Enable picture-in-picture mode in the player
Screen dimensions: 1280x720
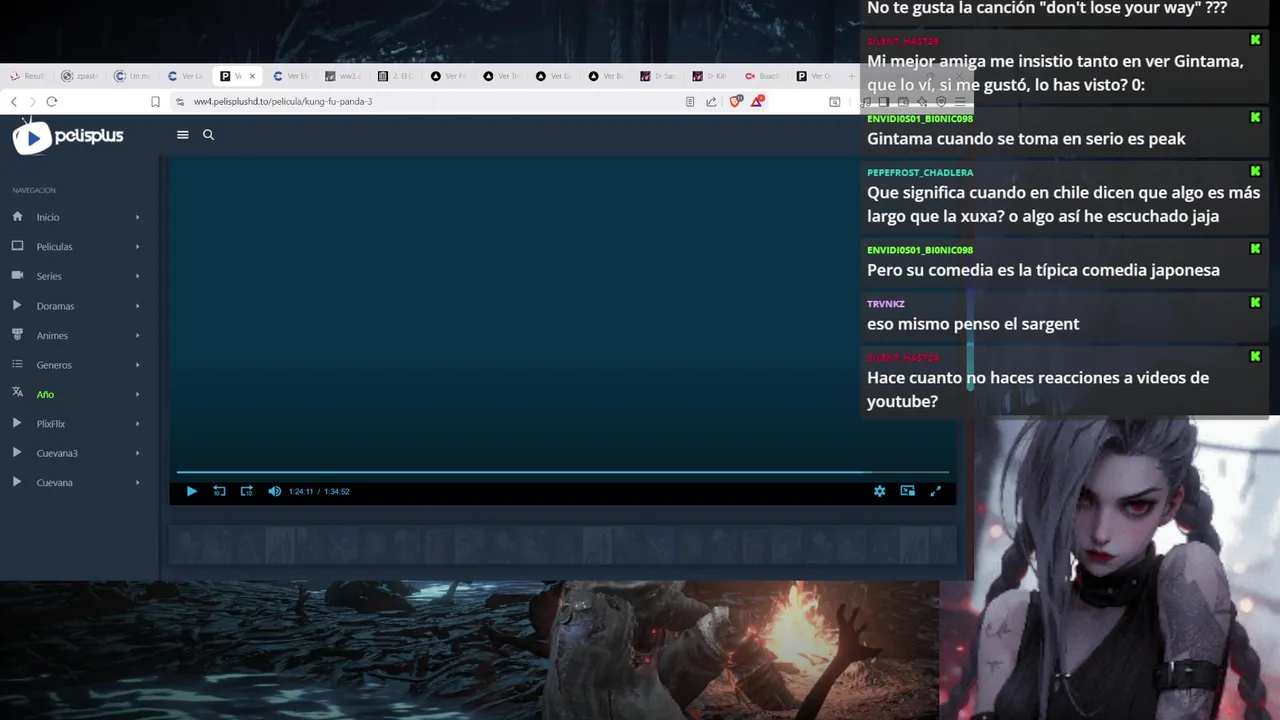pos(907,491)
